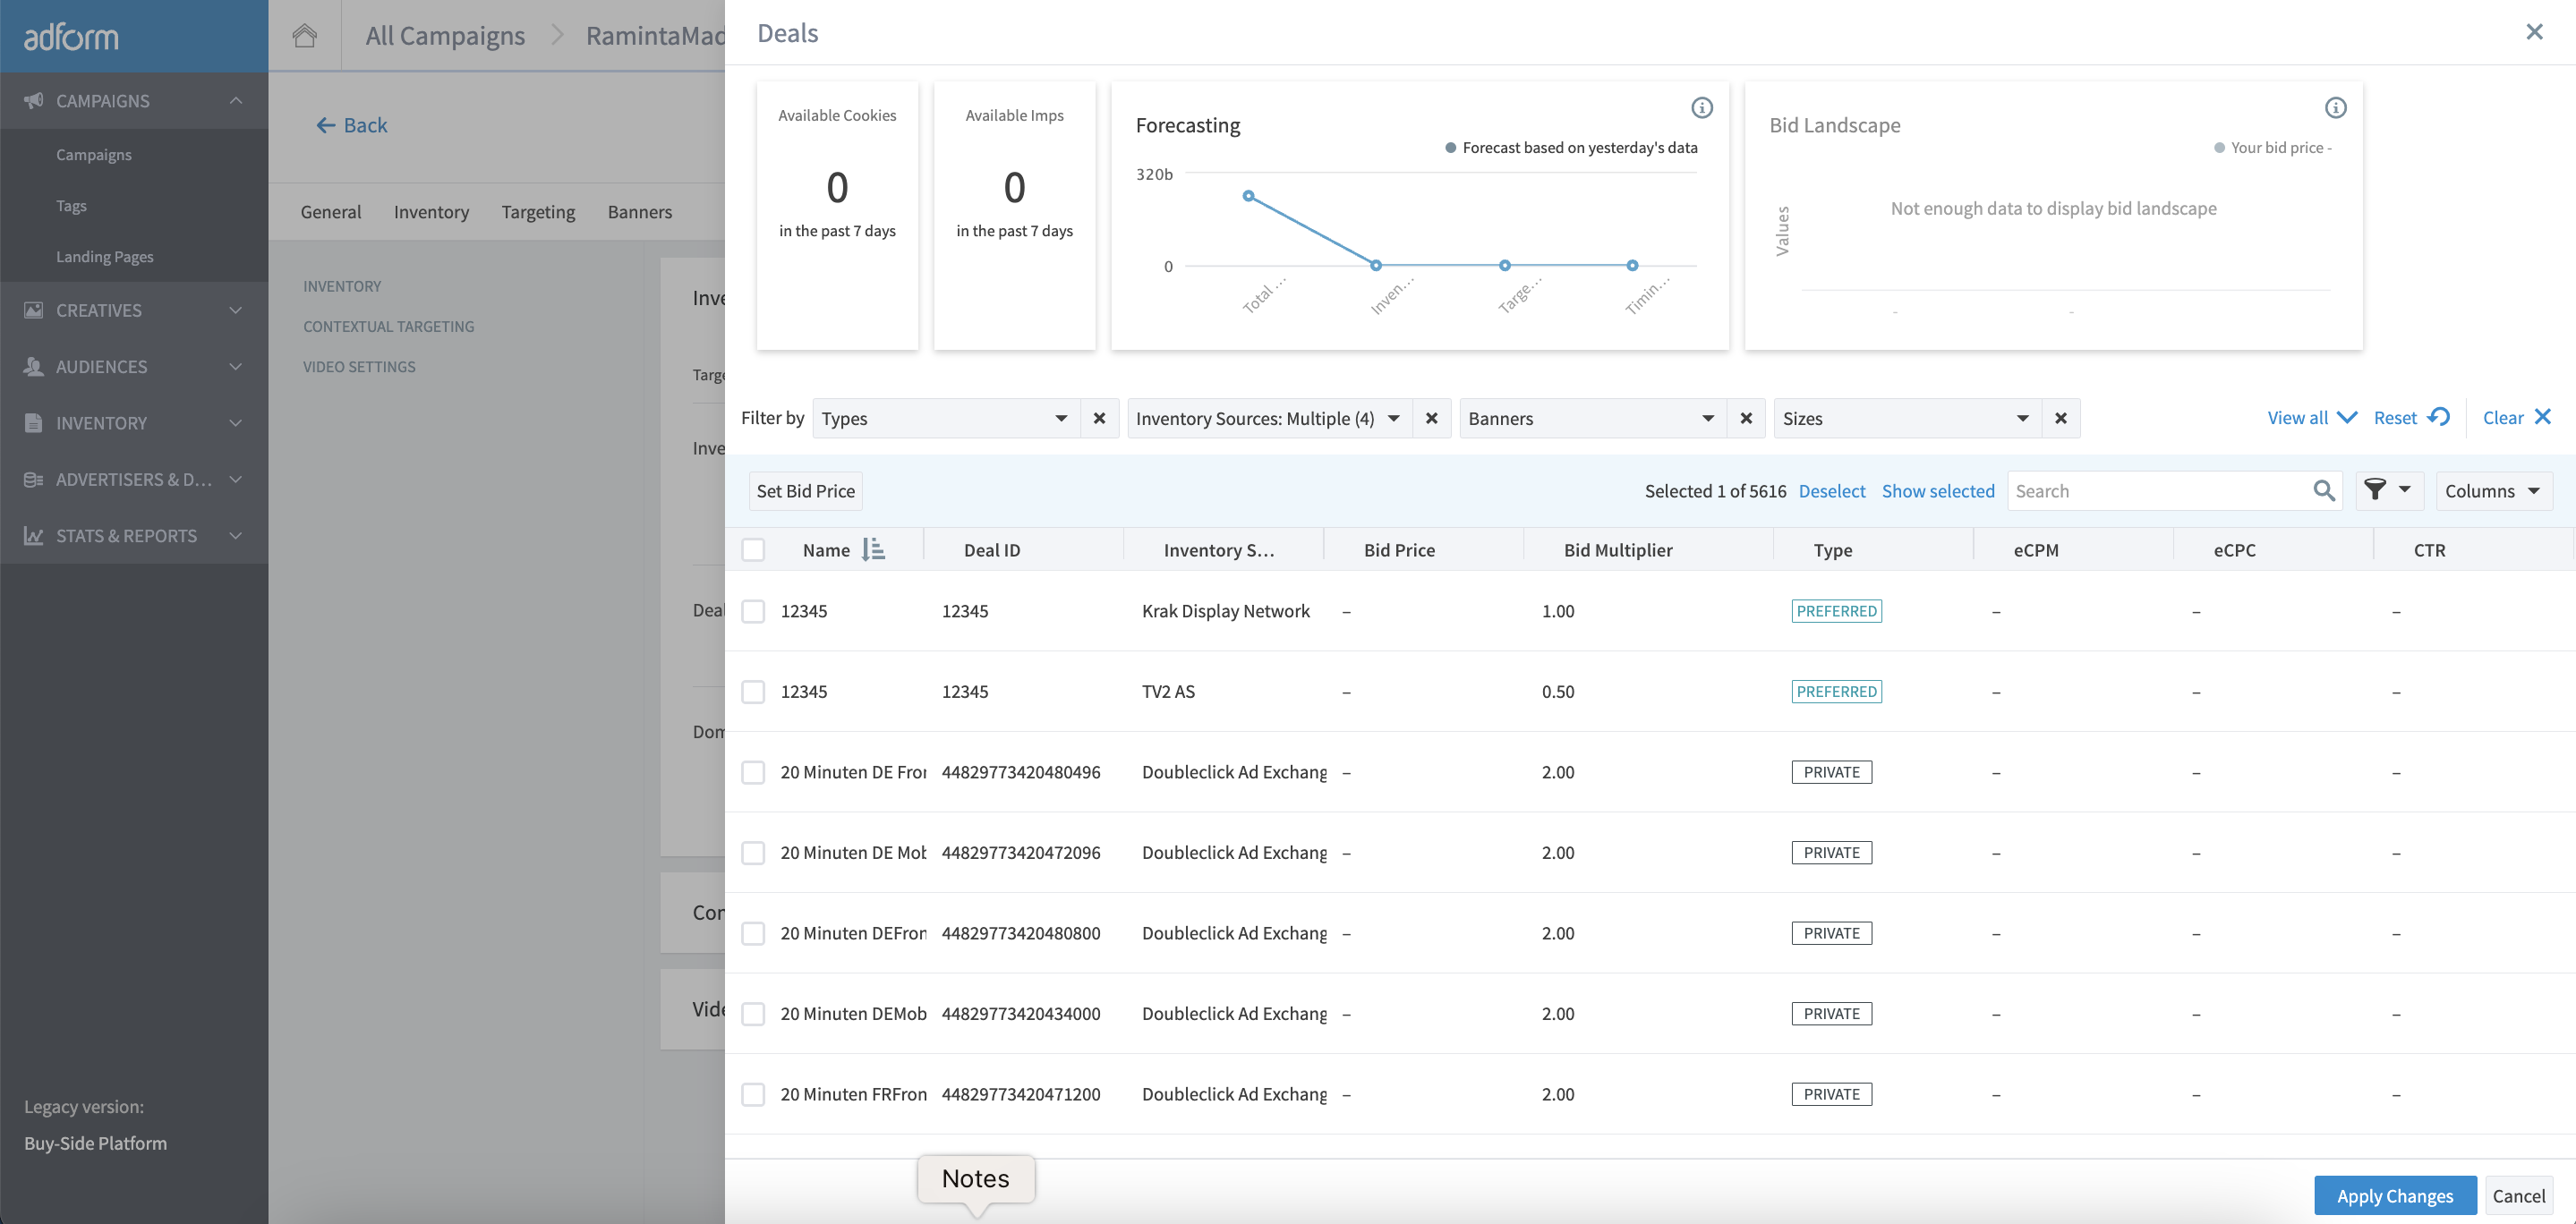Click the Back arrow link
Screen dimensions: 2576x1224
tap(352, 125)
